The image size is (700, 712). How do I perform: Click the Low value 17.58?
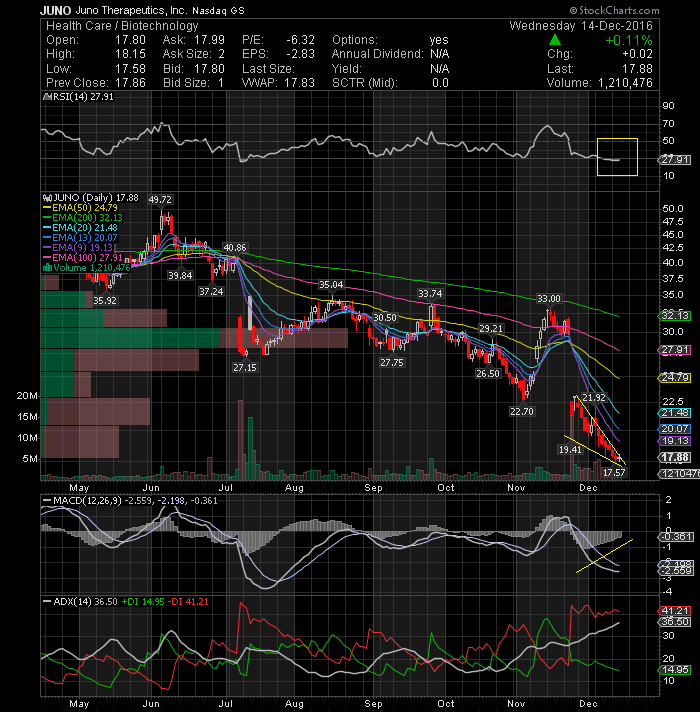click(130, 69)
